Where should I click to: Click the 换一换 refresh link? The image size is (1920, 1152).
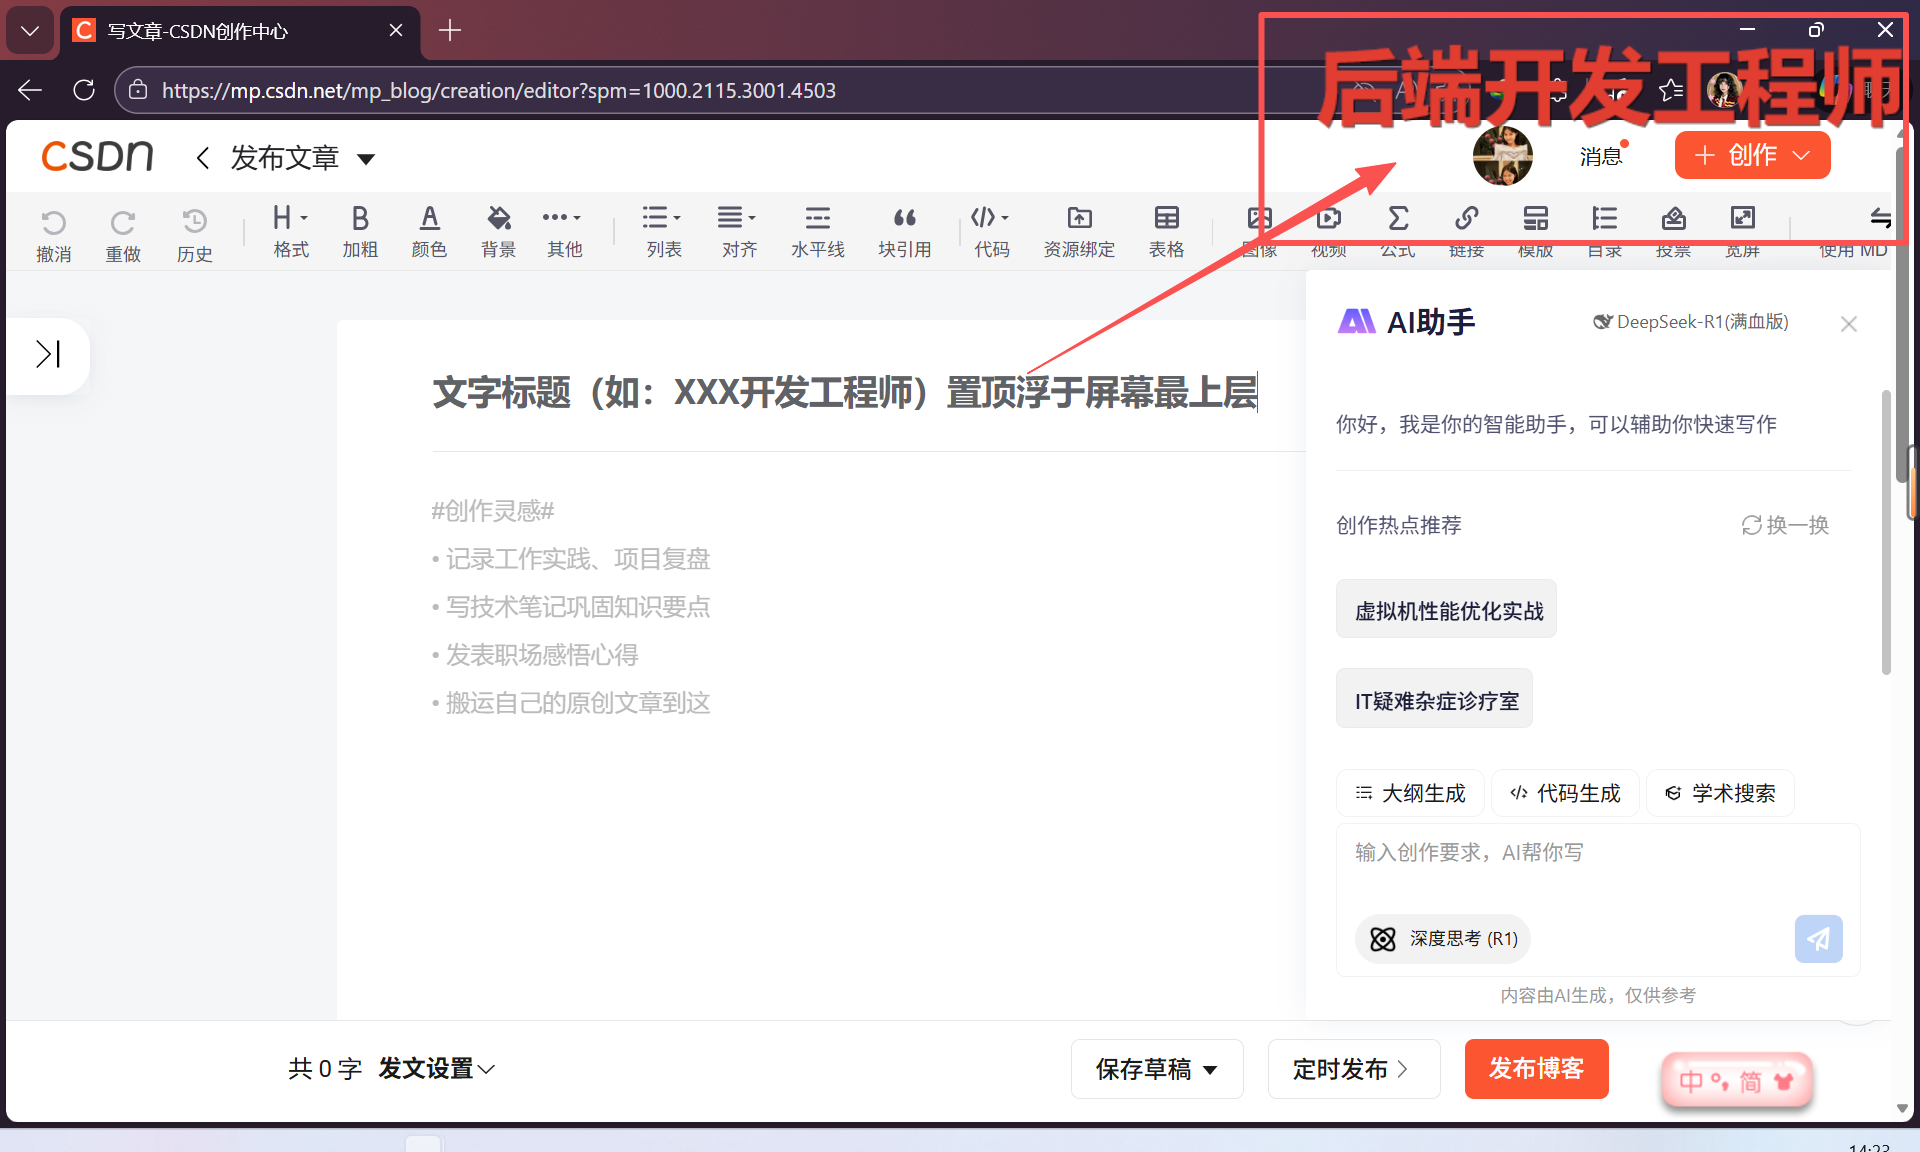pos(1785,525)
